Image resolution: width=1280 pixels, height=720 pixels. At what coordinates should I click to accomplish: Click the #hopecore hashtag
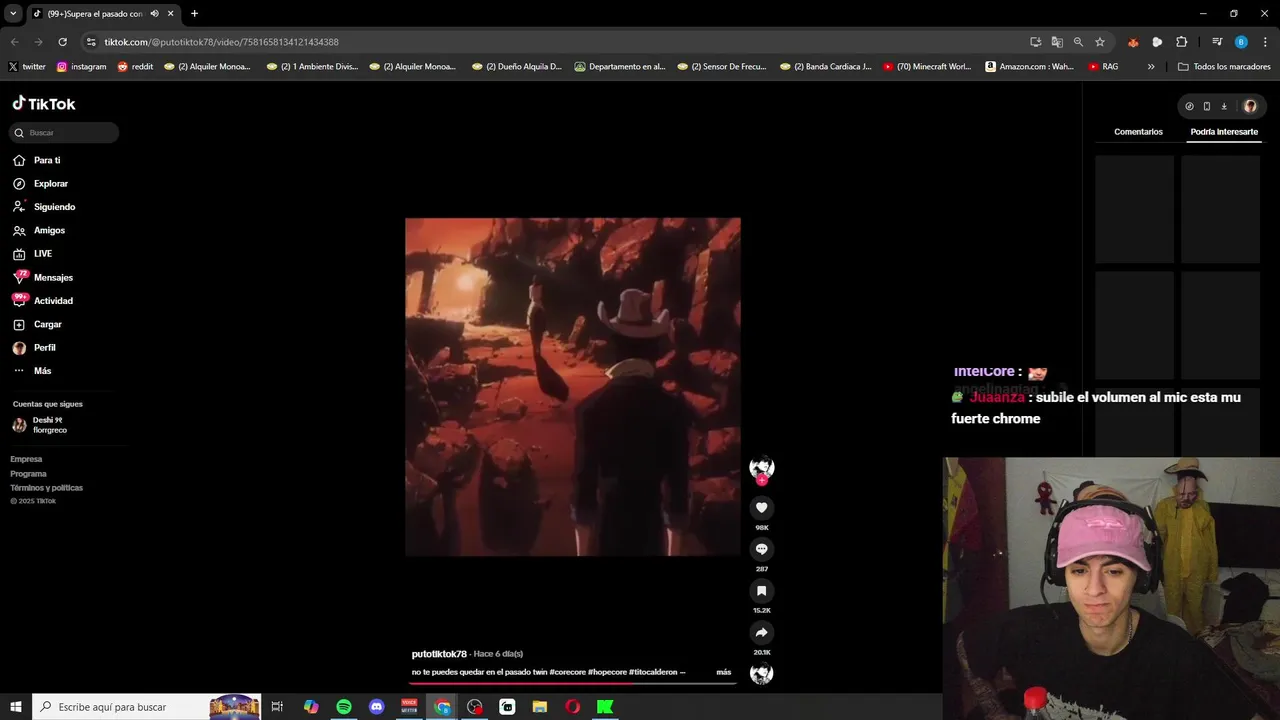pos(607,672)
